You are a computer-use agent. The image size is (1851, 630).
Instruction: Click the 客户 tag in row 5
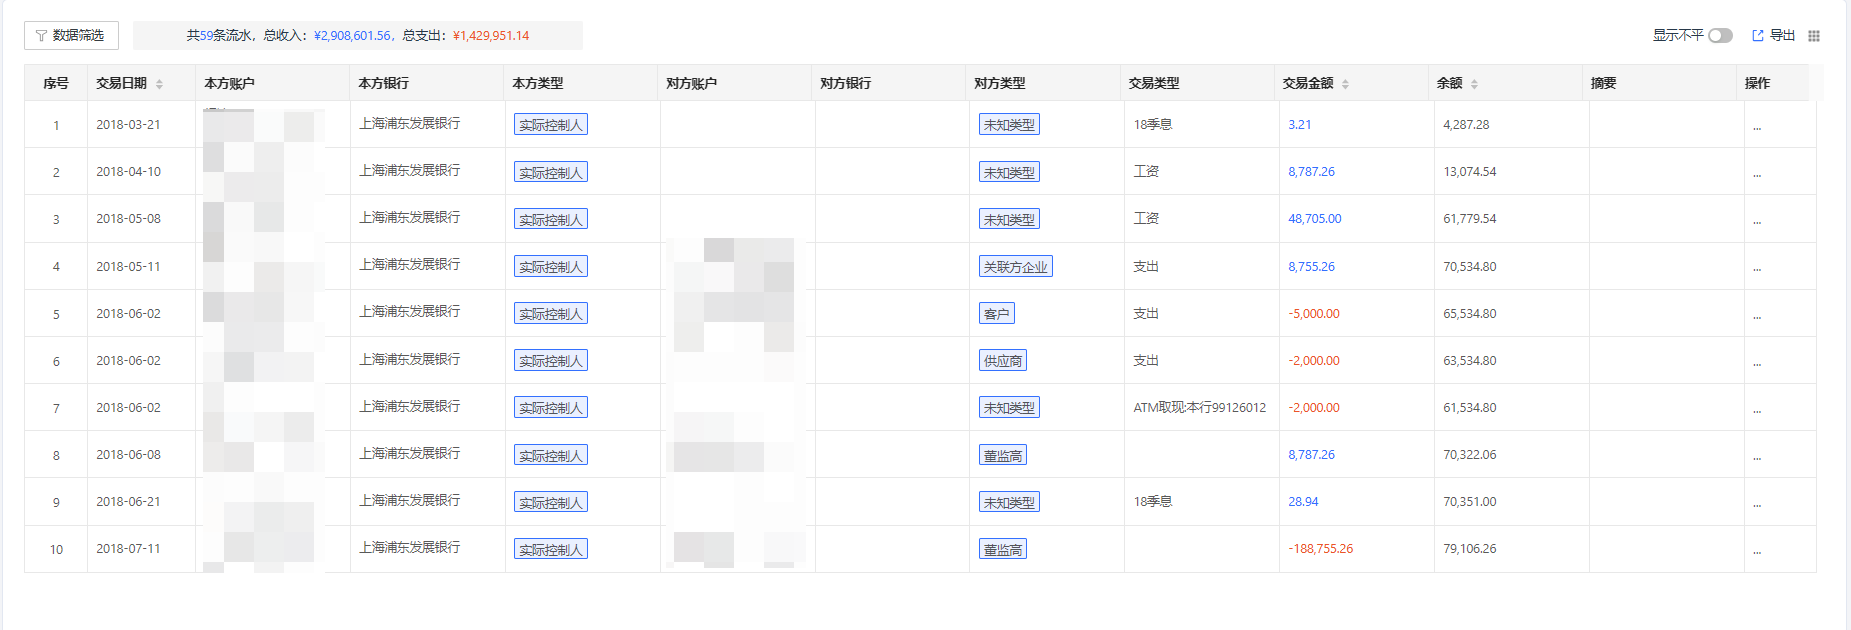pyautogui.click(x=996, y=314)
